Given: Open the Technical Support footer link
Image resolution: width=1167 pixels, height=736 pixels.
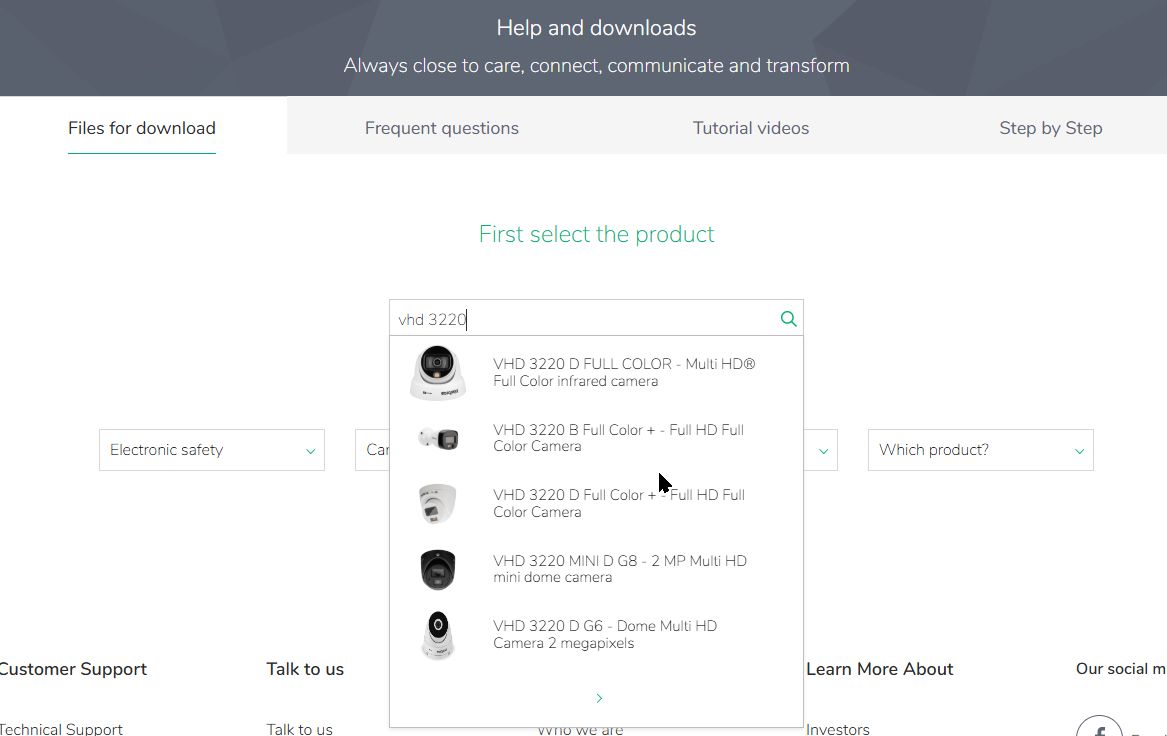Looking at the screenshot, I should point(62,729).
